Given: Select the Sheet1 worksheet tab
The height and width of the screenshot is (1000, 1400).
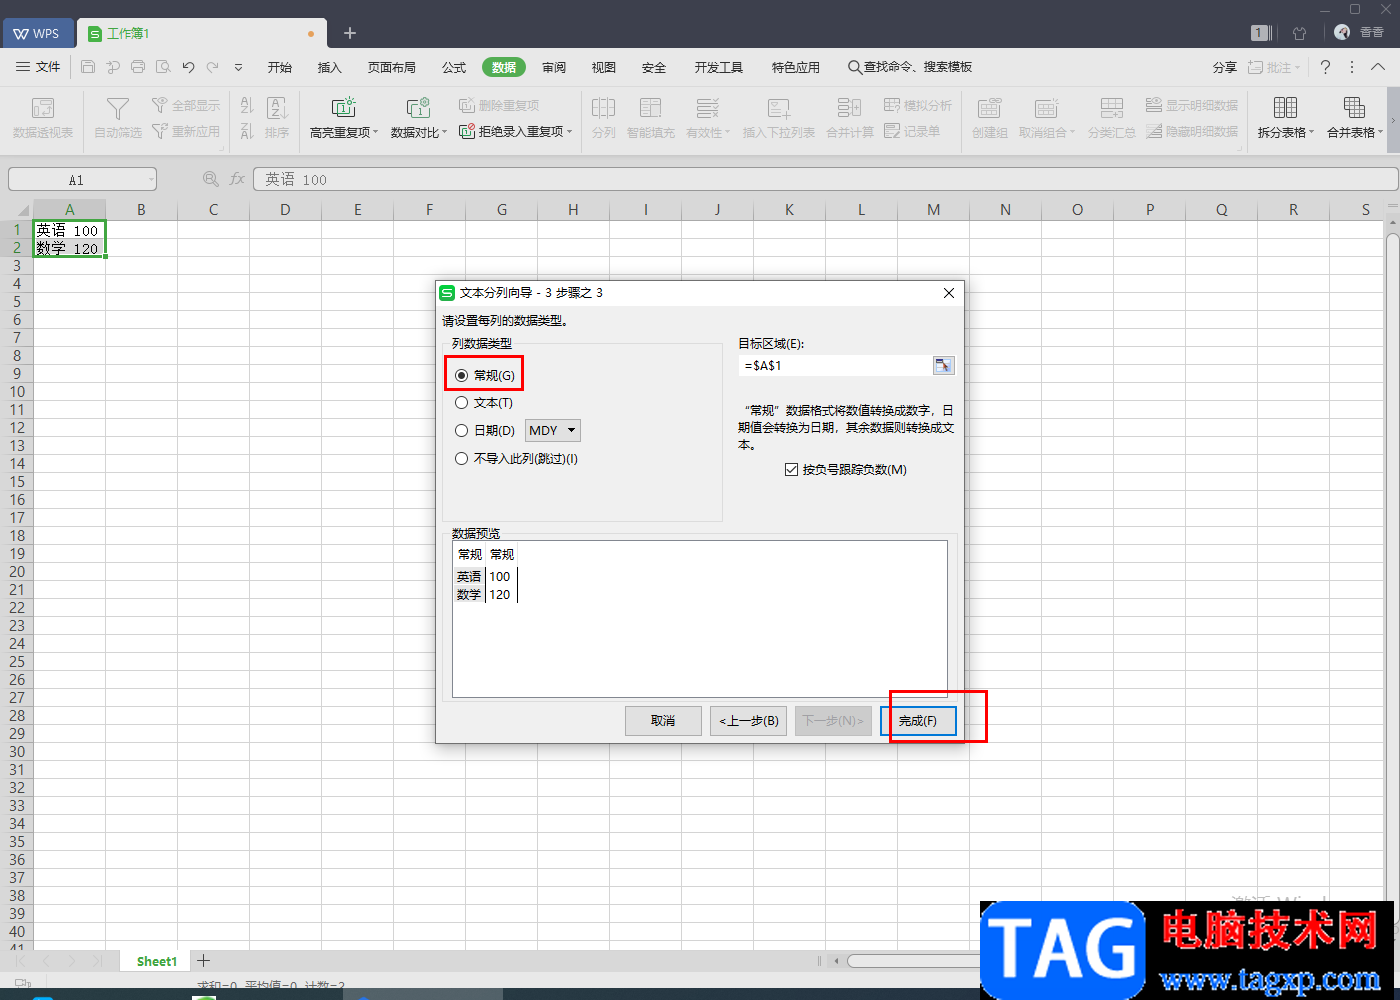Looking at the screenshot, I should 157,961.
